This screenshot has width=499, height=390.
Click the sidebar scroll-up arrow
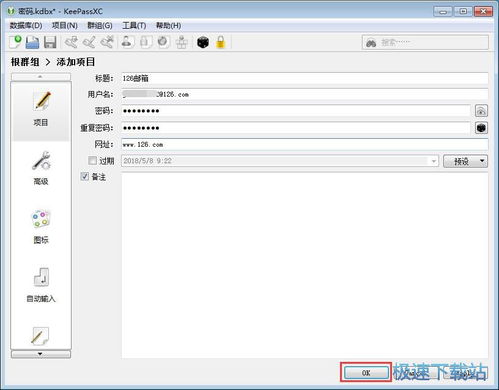tap(41, 77)
